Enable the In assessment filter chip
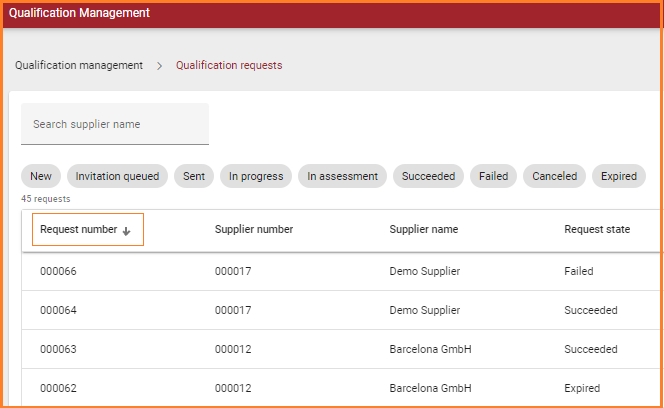664x408 pixels. [342, 176]
